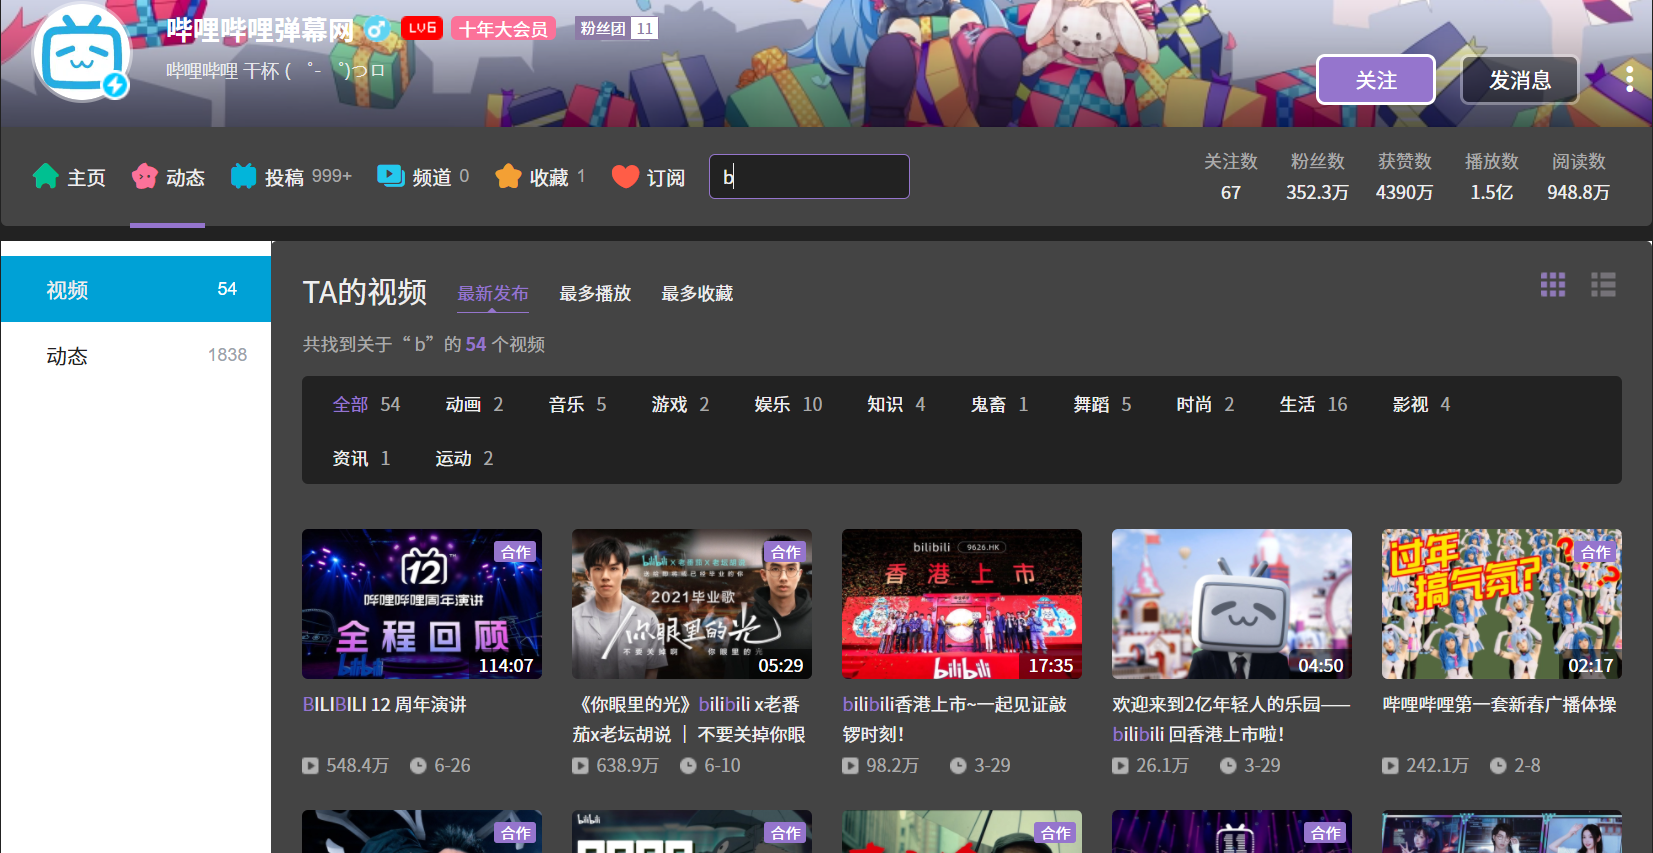Switch to list view layout

click(x=1603, y=285)
